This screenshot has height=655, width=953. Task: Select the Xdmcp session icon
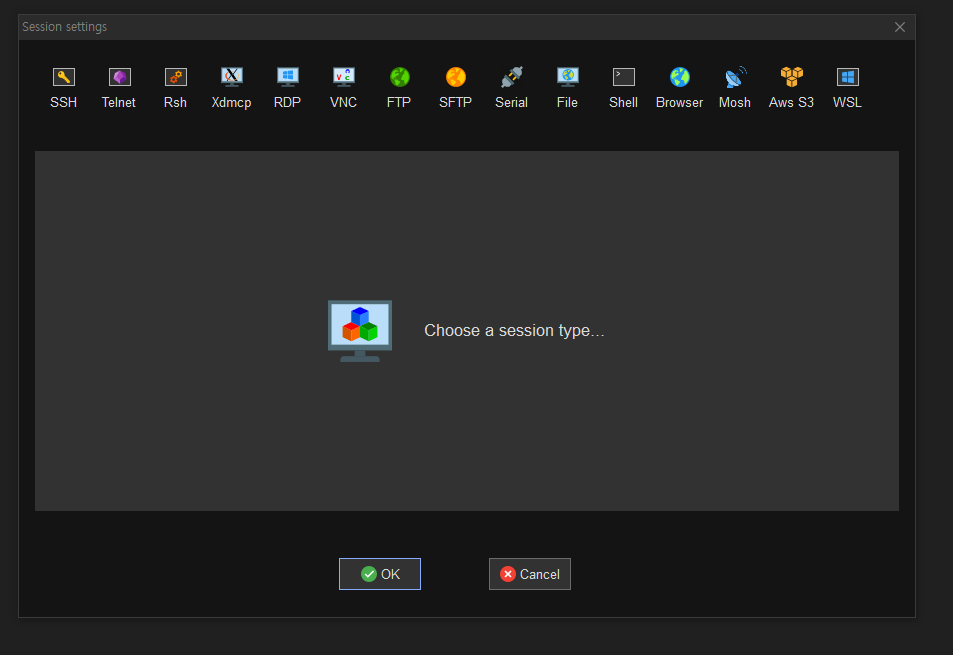pyautogui.click(x=231, y=88)
